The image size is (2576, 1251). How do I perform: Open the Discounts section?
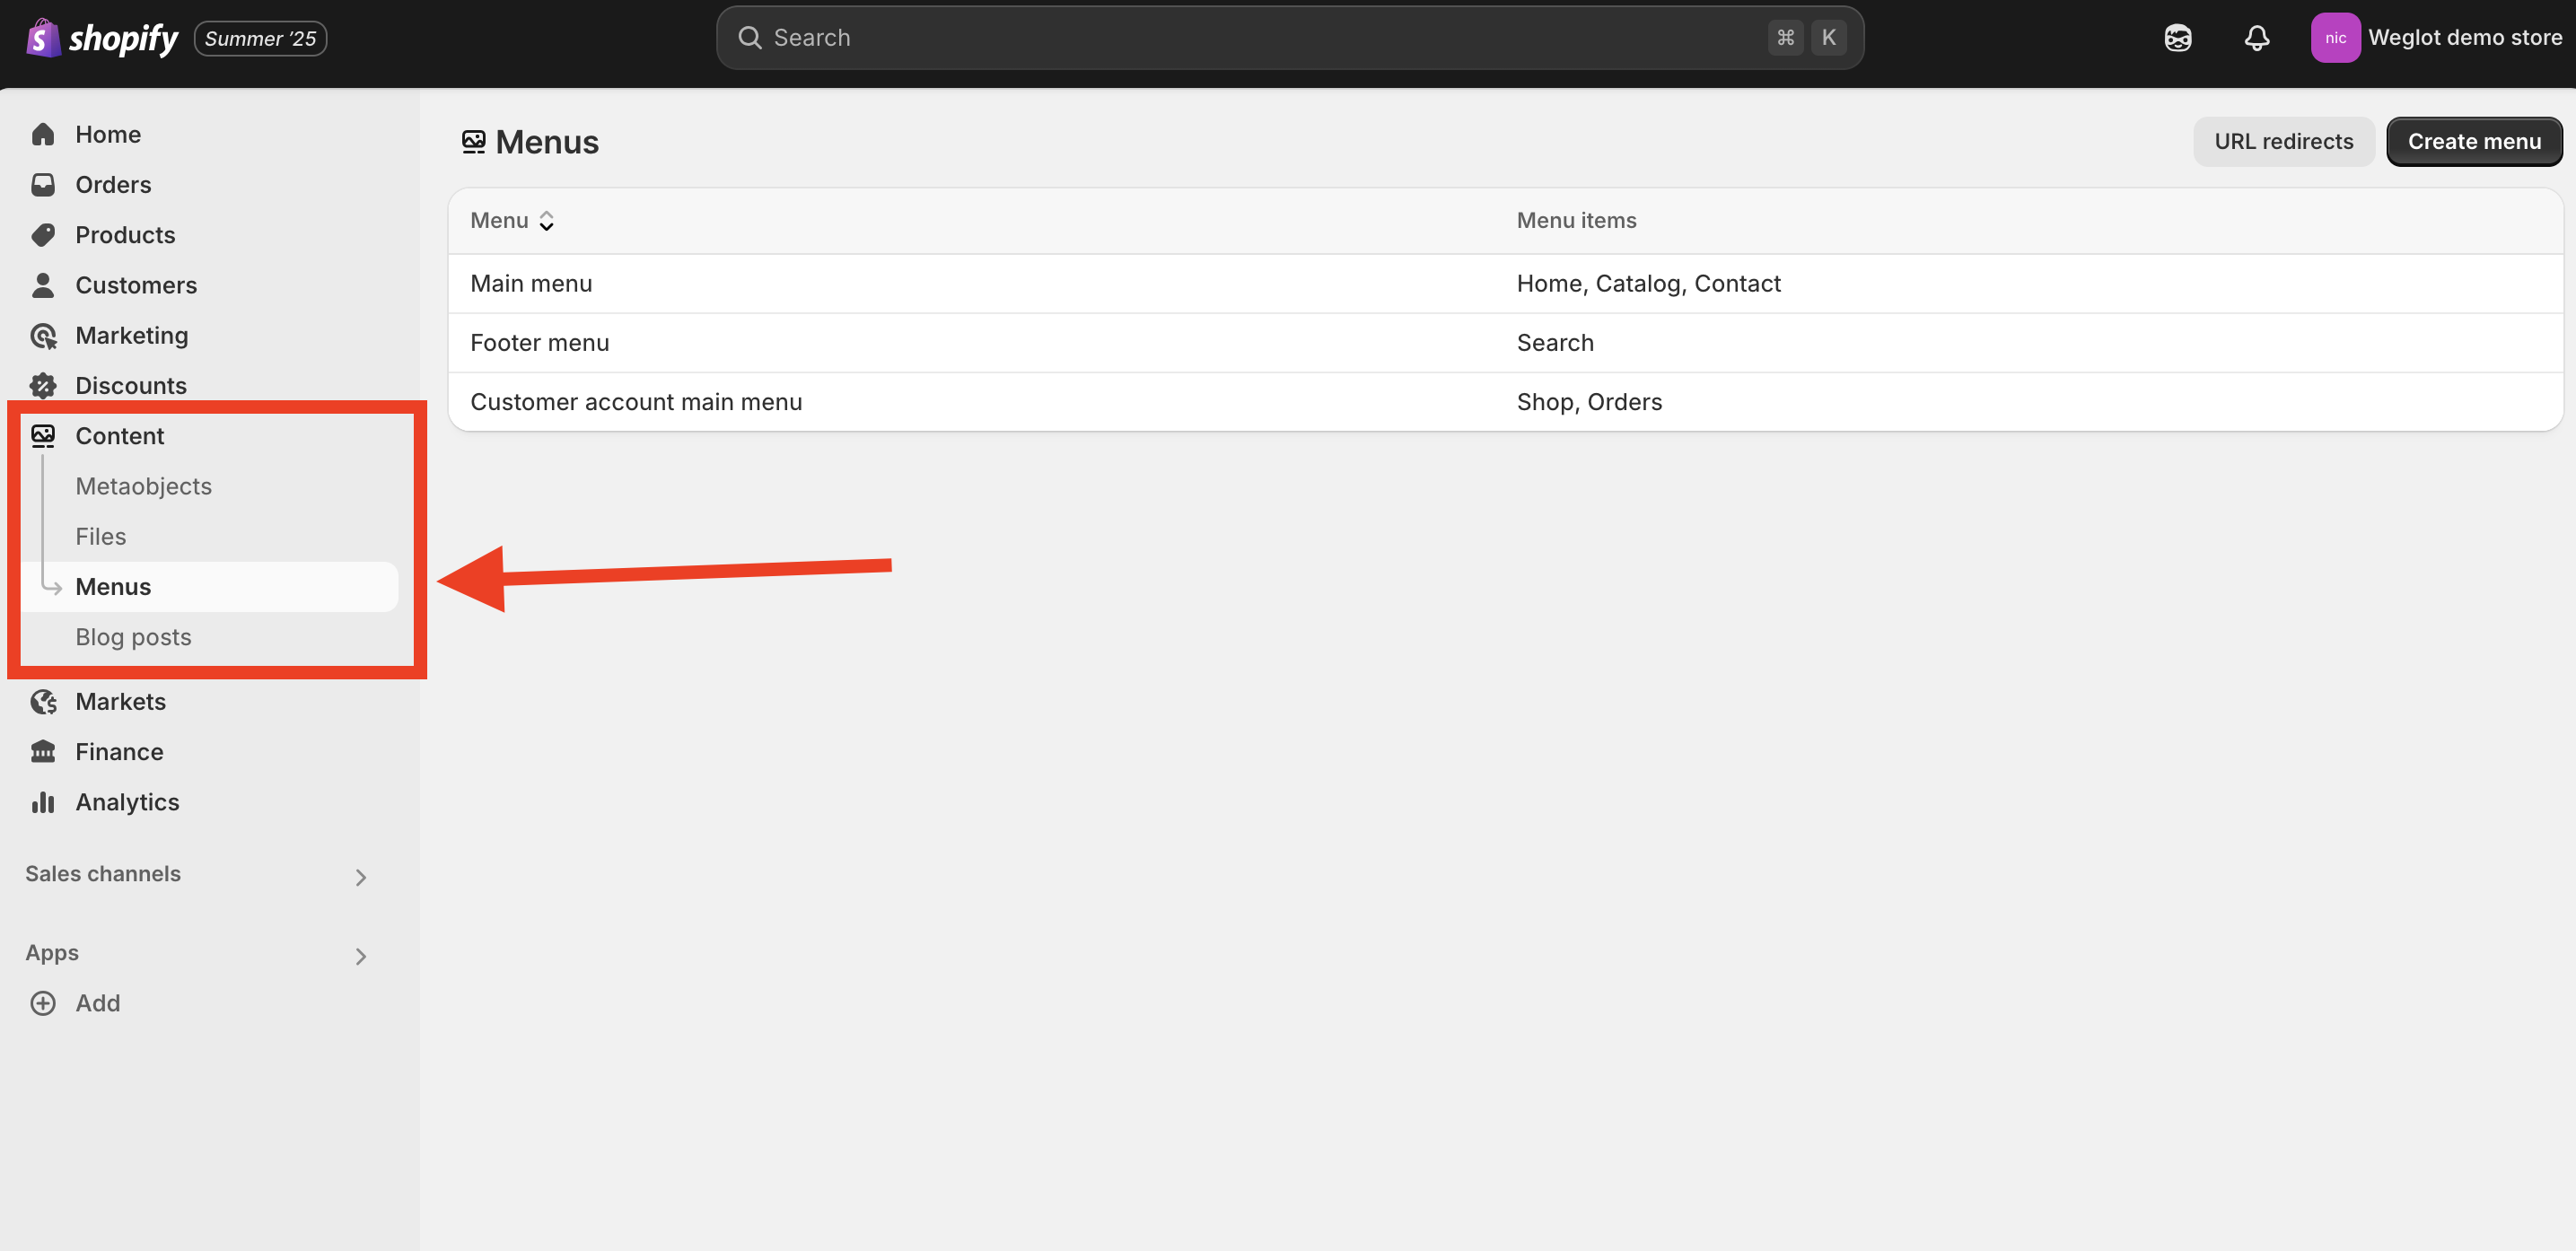pyautogui.click(x=131, y=385)
